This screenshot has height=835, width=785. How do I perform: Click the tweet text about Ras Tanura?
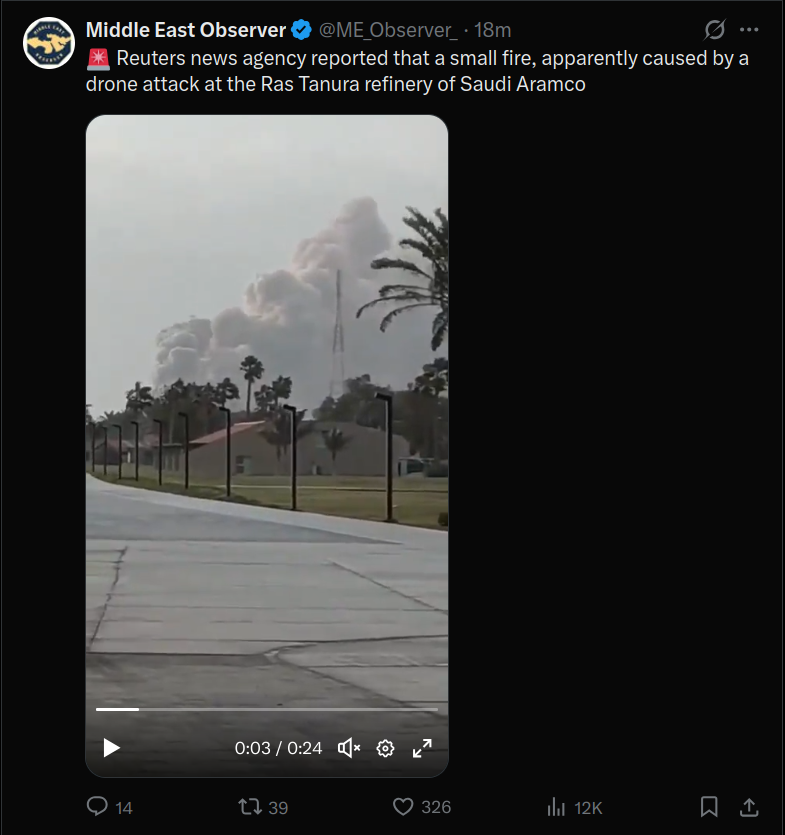(417, 71)
